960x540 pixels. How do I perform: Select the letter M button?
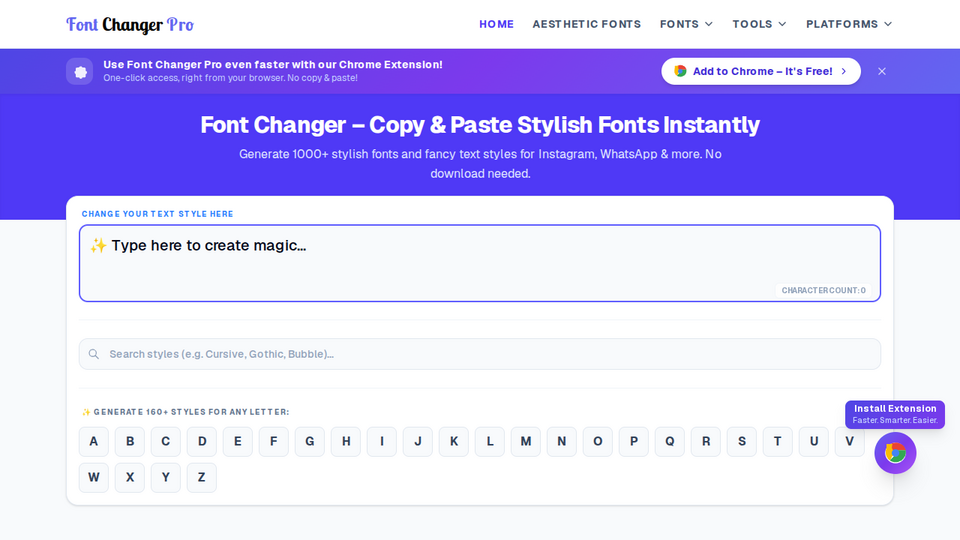(526, 441)
